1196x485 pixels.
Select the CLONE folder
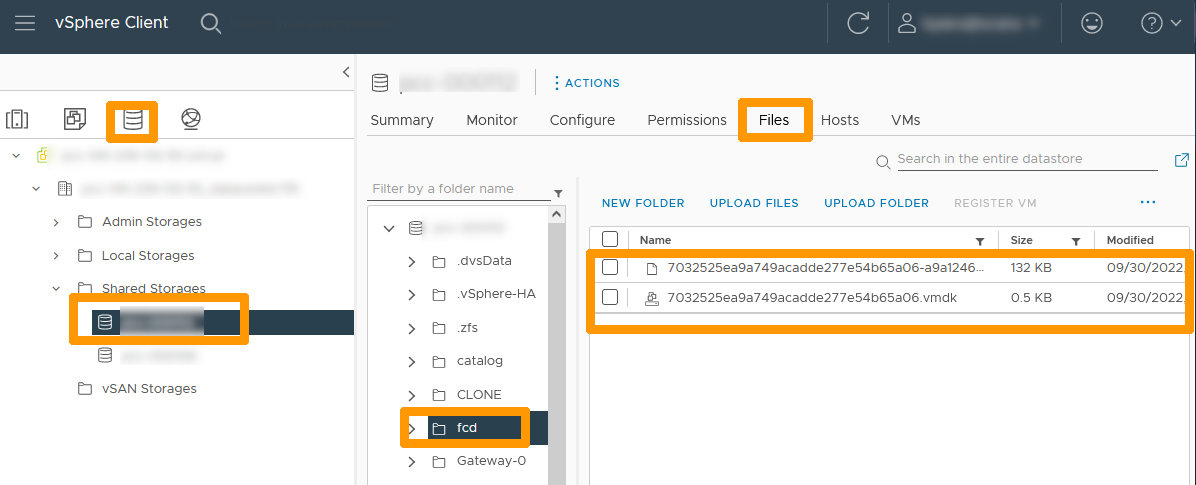(x=479, y=394)
